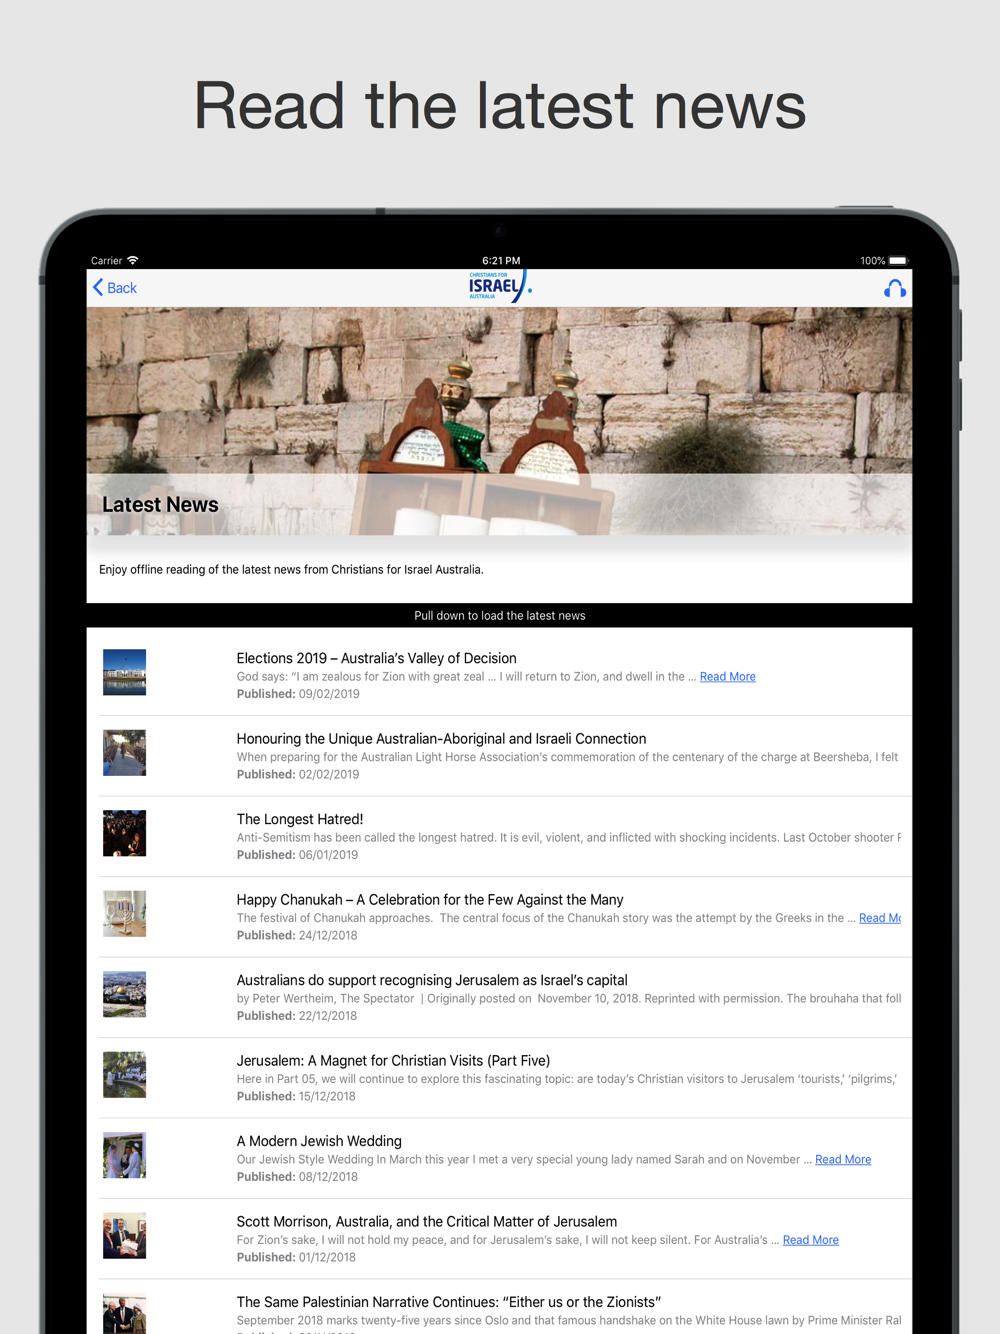Open 'The Same Palestinian Narrative Continues' article
This screenshot has height=1334, width=1000.
[x=449, y=1302]
